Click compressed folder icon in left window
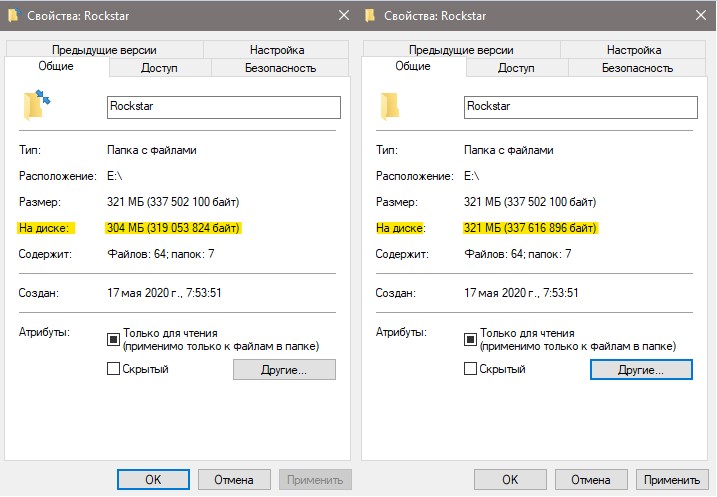 click(37, 105)
